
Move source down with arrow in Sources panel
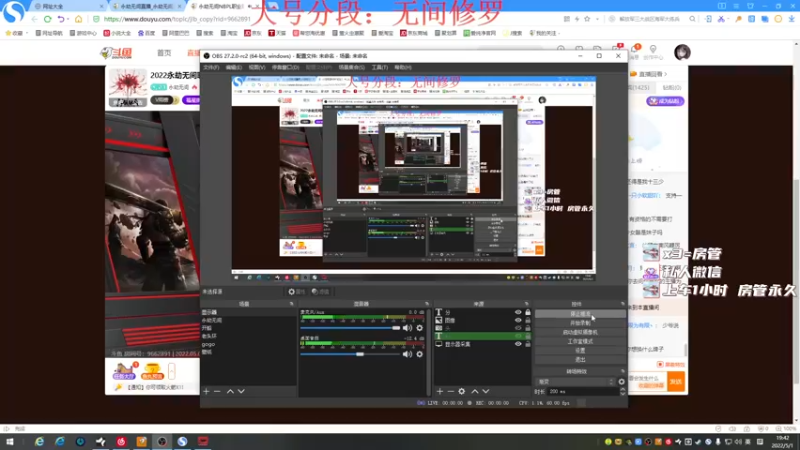(486, 391)
